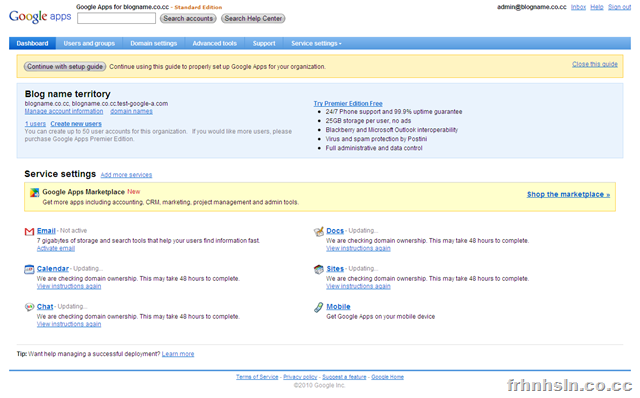
Task: Click Create new users link
Action: (x=76, y=124)
